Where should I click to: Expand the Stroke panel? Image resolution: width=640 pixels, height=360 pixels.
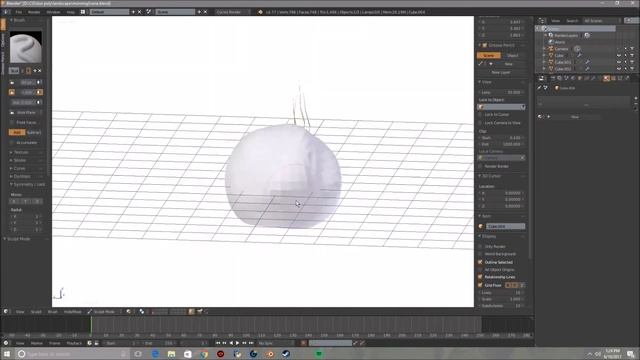20,160
